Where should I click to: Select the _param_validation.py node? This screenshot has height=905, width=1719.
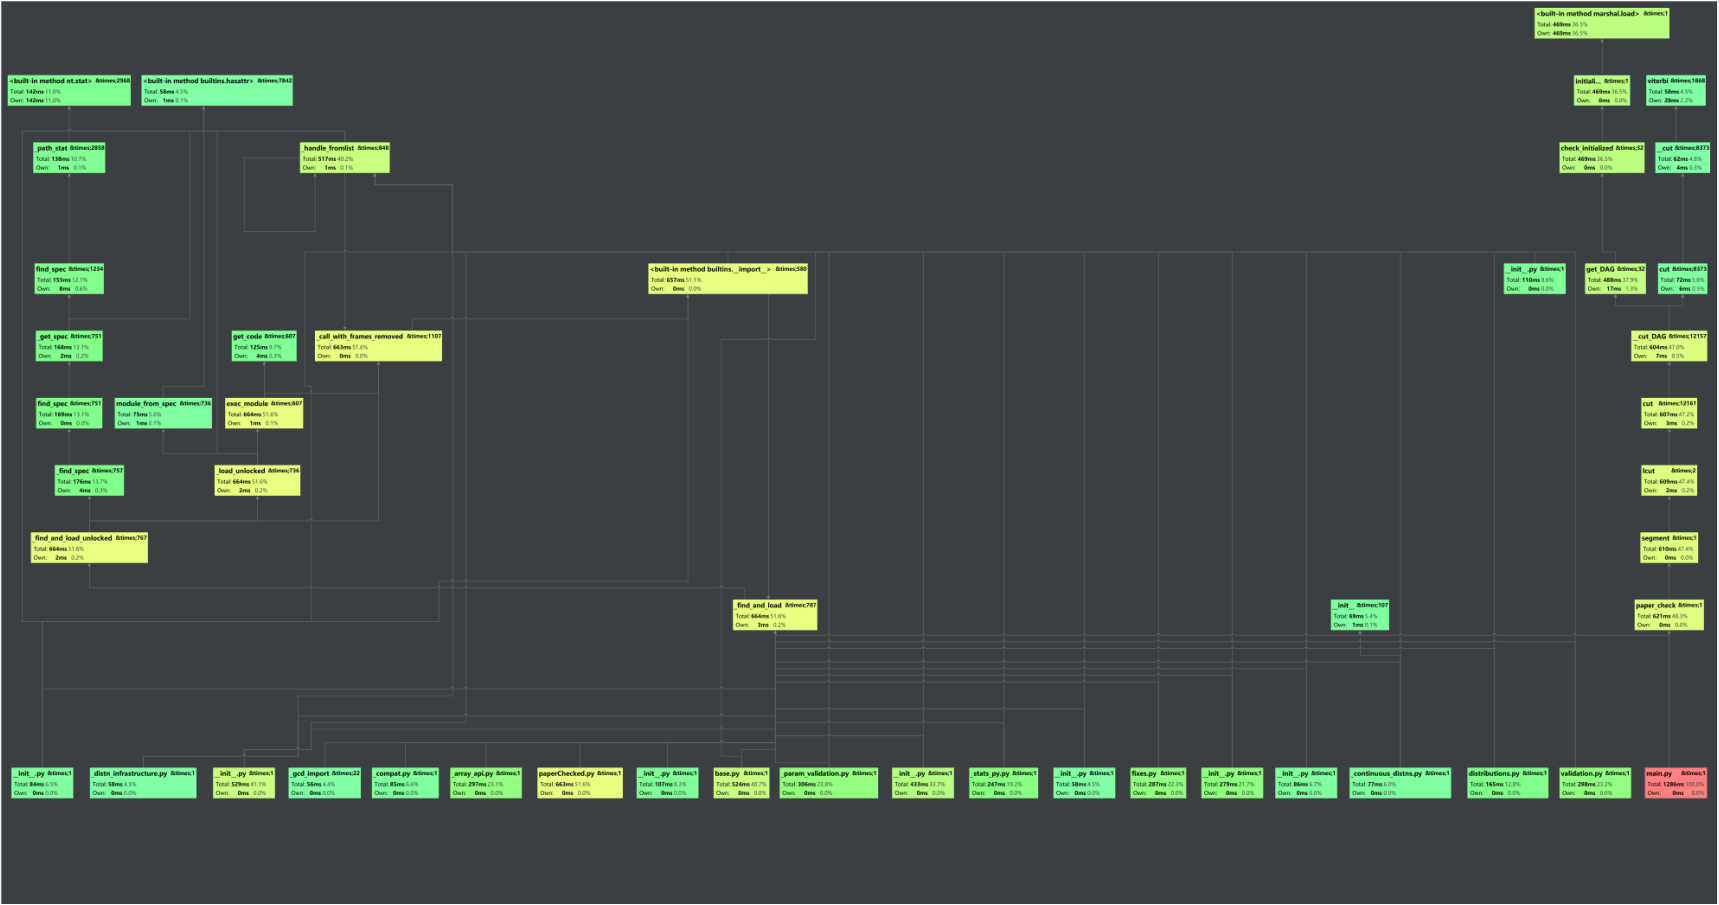[x=829, y=783]
